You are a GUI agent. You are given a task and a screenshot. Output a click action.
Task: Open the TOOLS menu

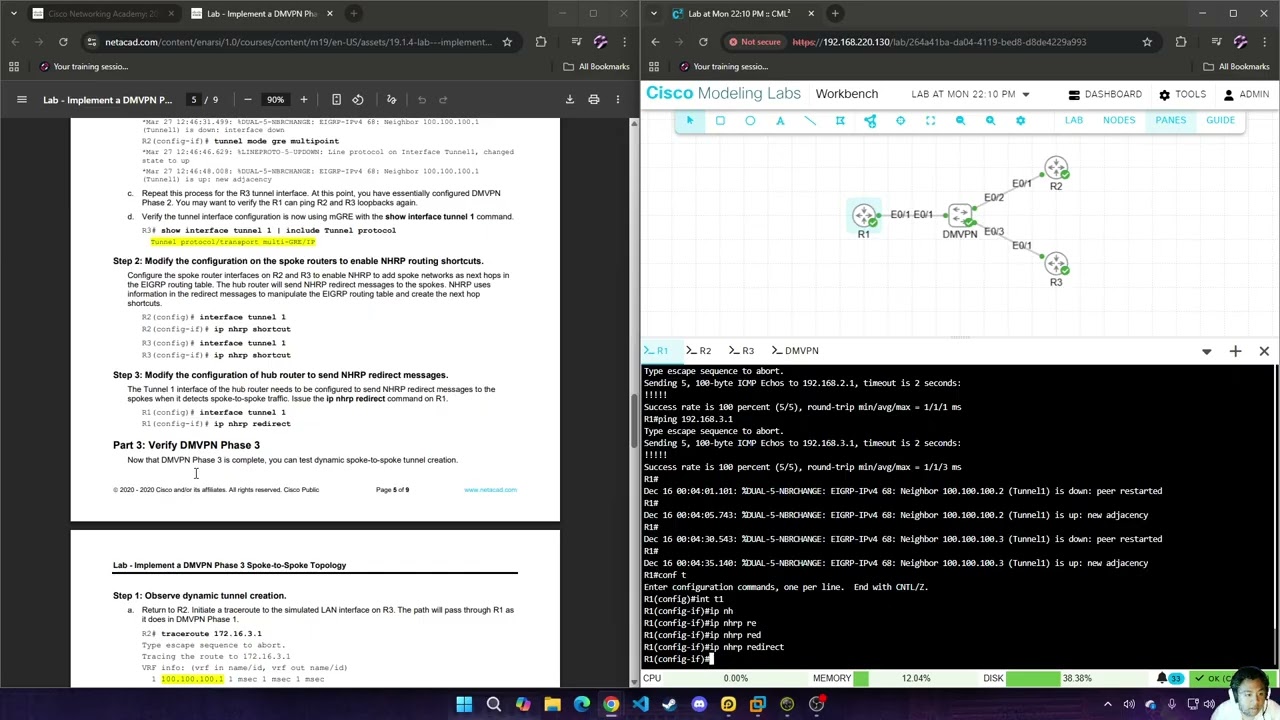[1182, 94]
